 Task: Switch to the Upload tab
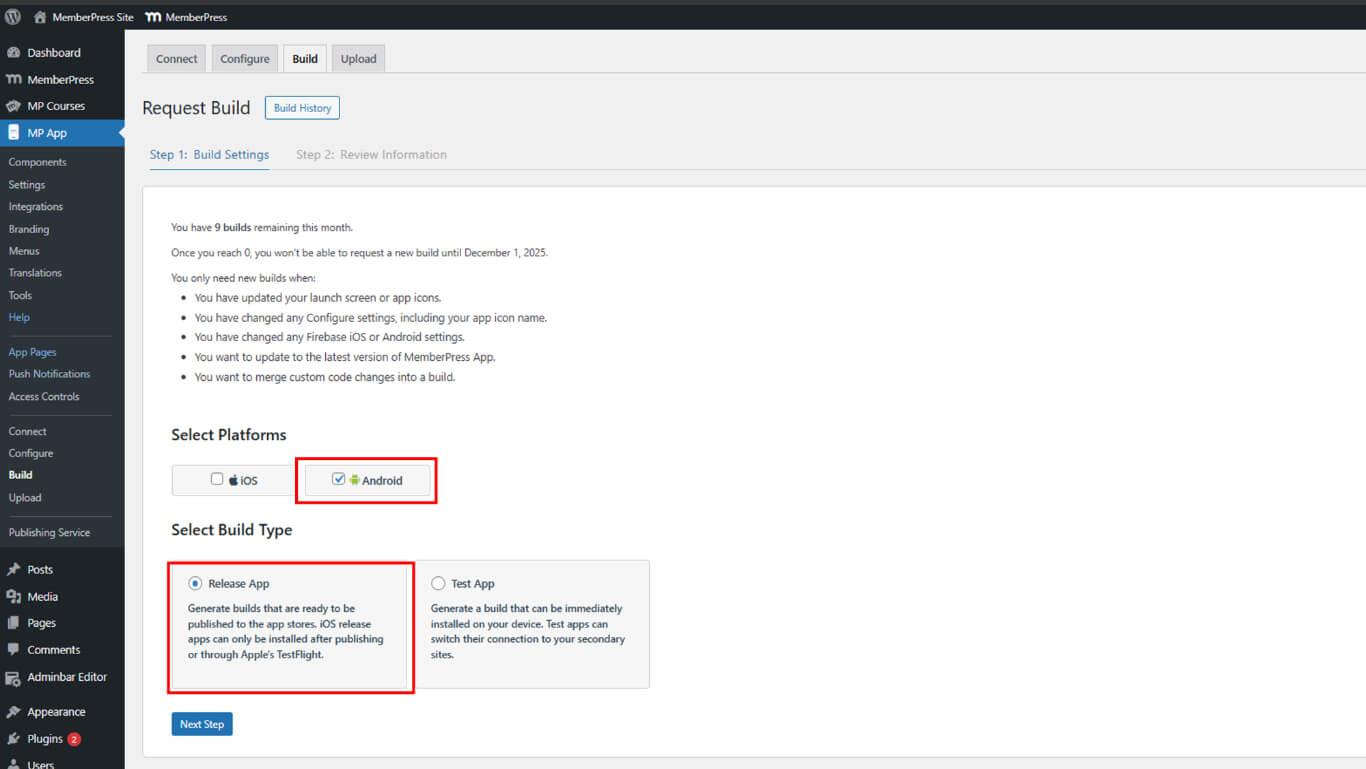[358, 59]
